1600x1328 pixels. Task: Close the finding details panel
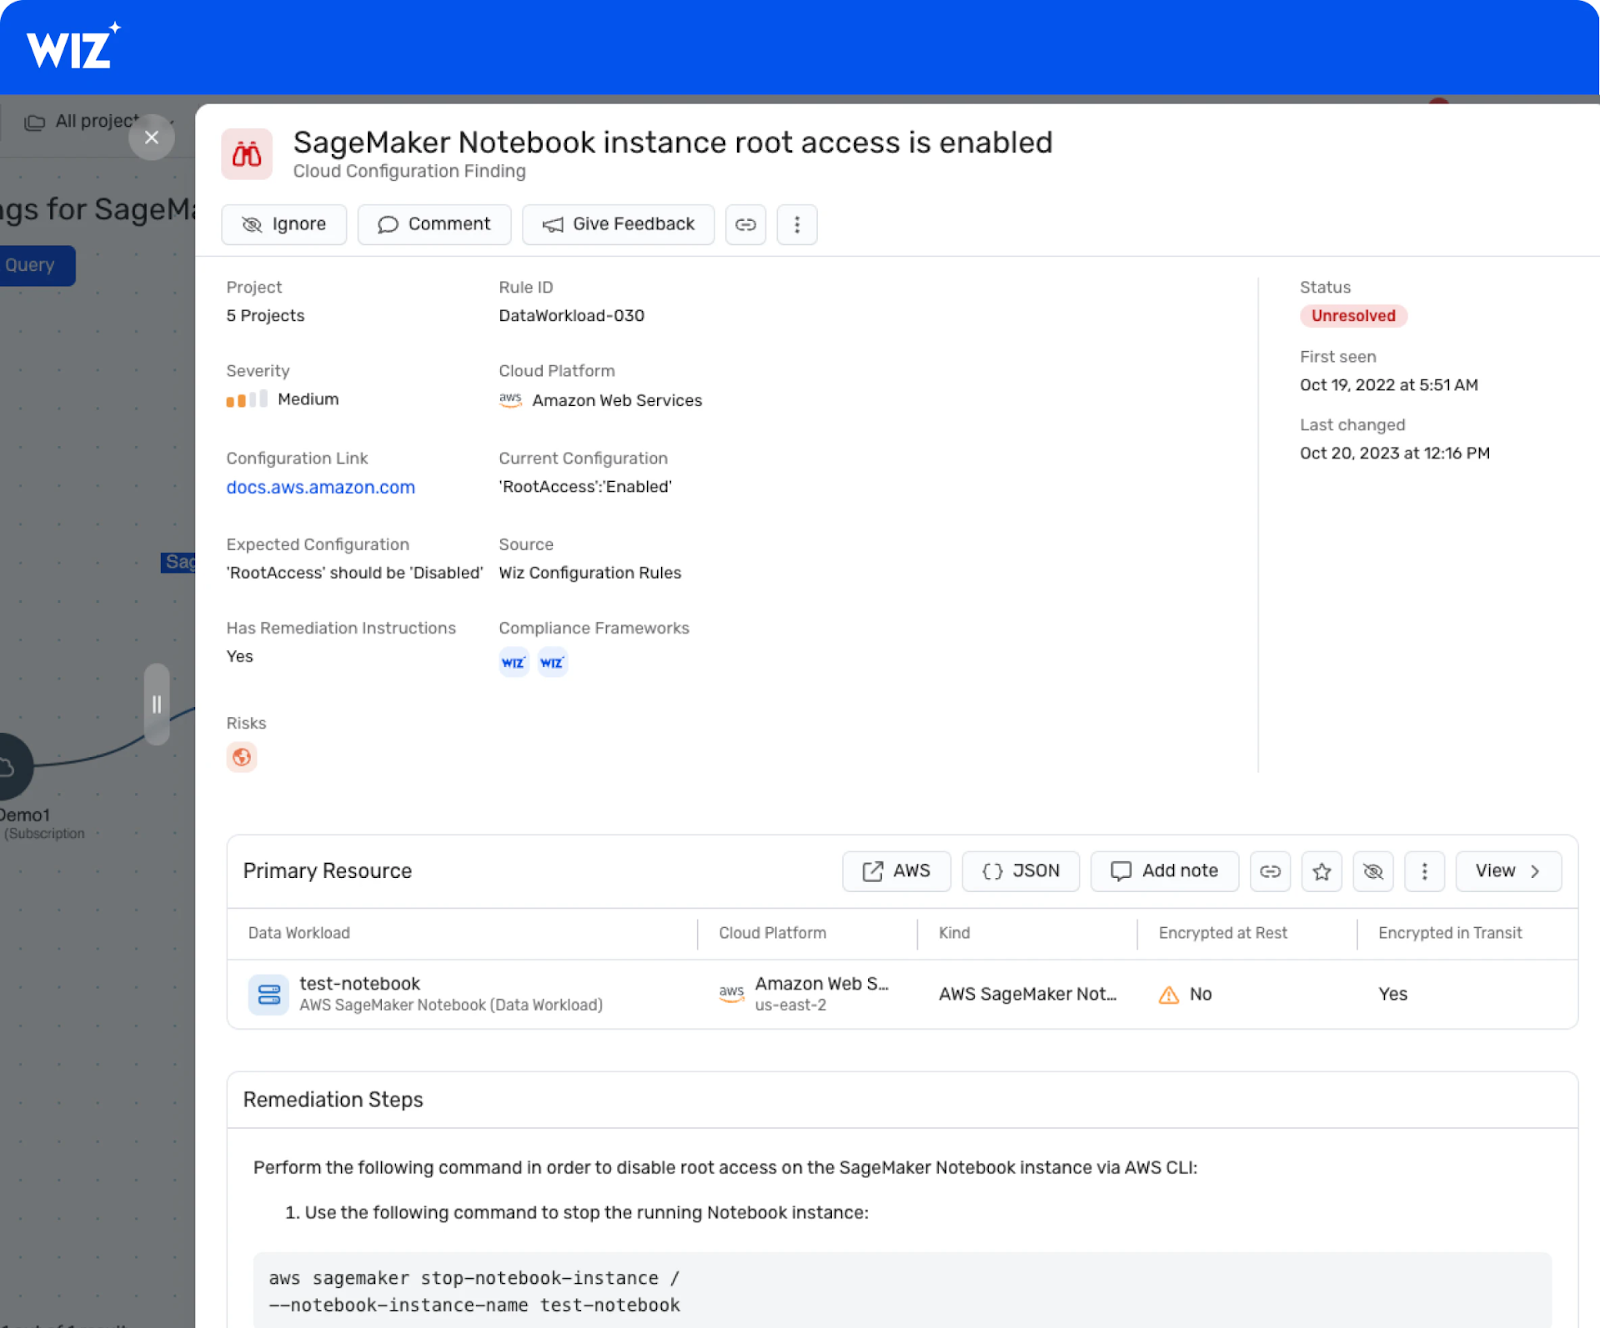pos(152,137)
